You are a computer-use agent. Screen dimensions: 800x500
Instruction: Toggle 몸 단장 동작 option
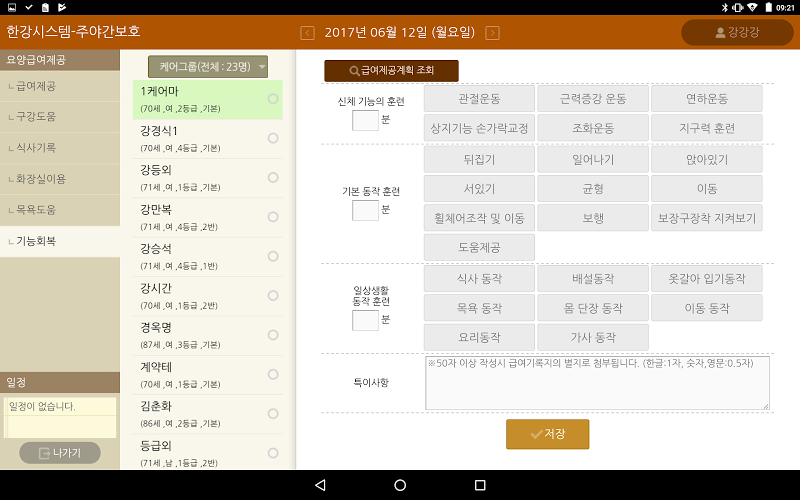(x=593, y=308)
